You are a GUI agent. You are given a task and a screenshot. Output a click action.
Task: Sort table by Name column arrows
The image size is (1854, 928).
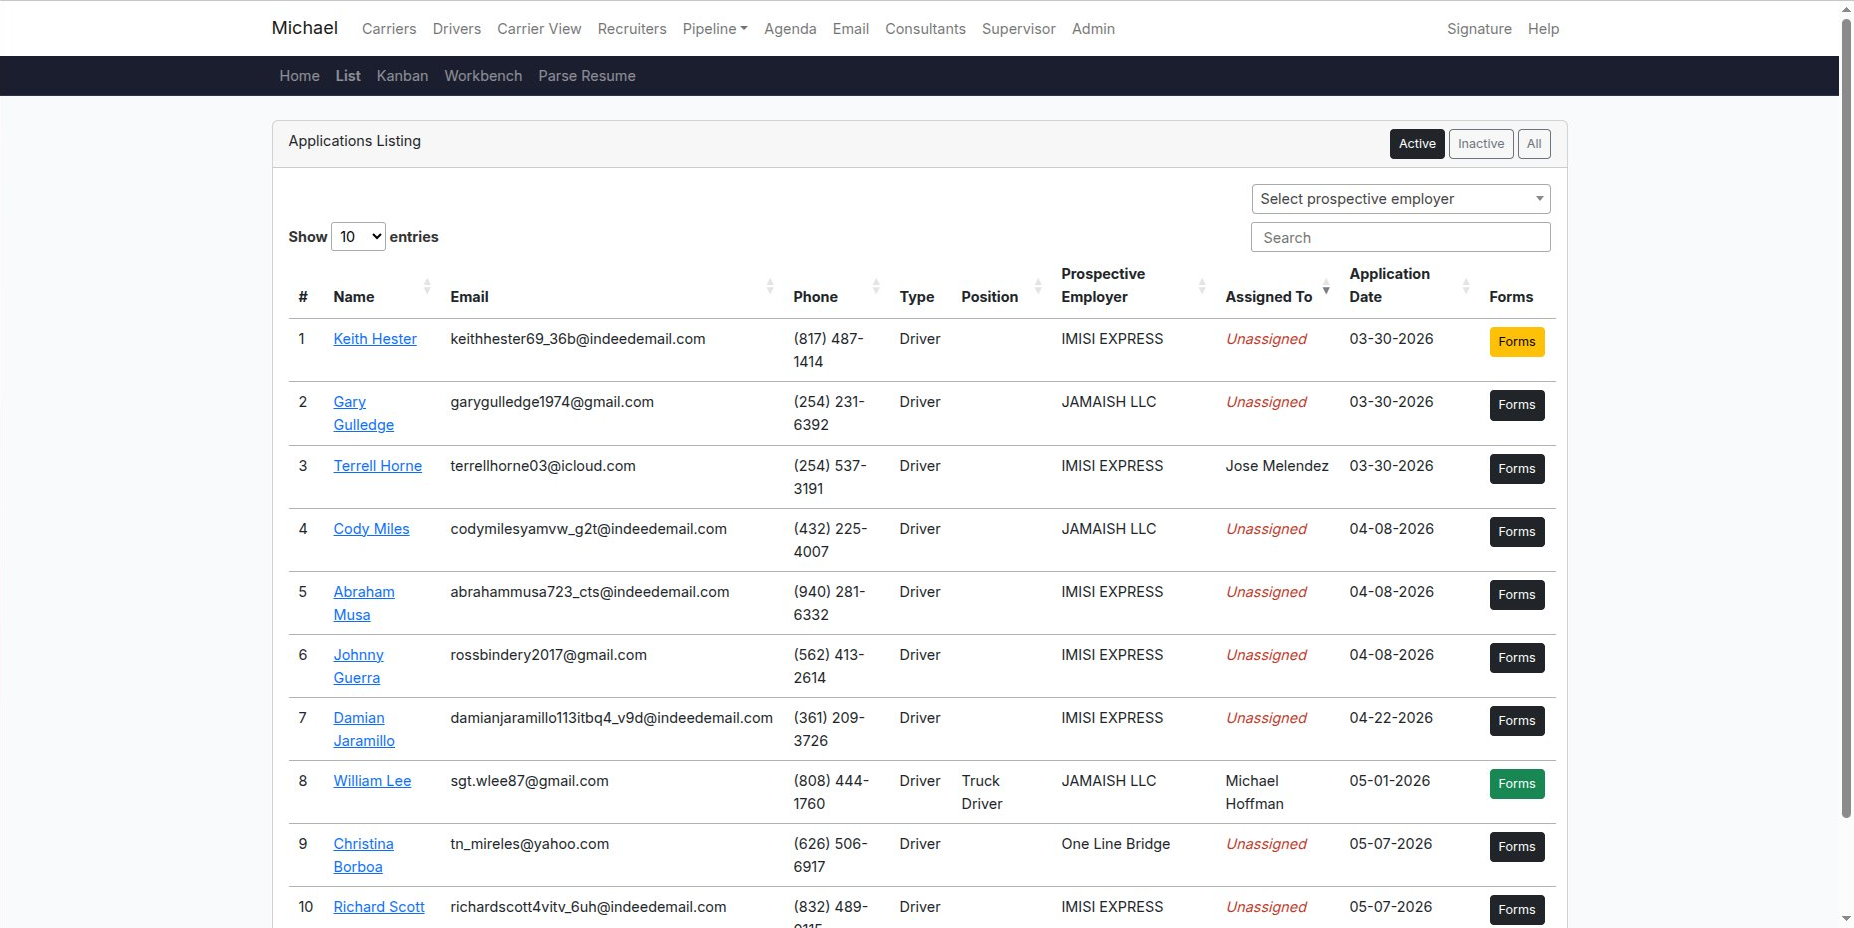427,286
